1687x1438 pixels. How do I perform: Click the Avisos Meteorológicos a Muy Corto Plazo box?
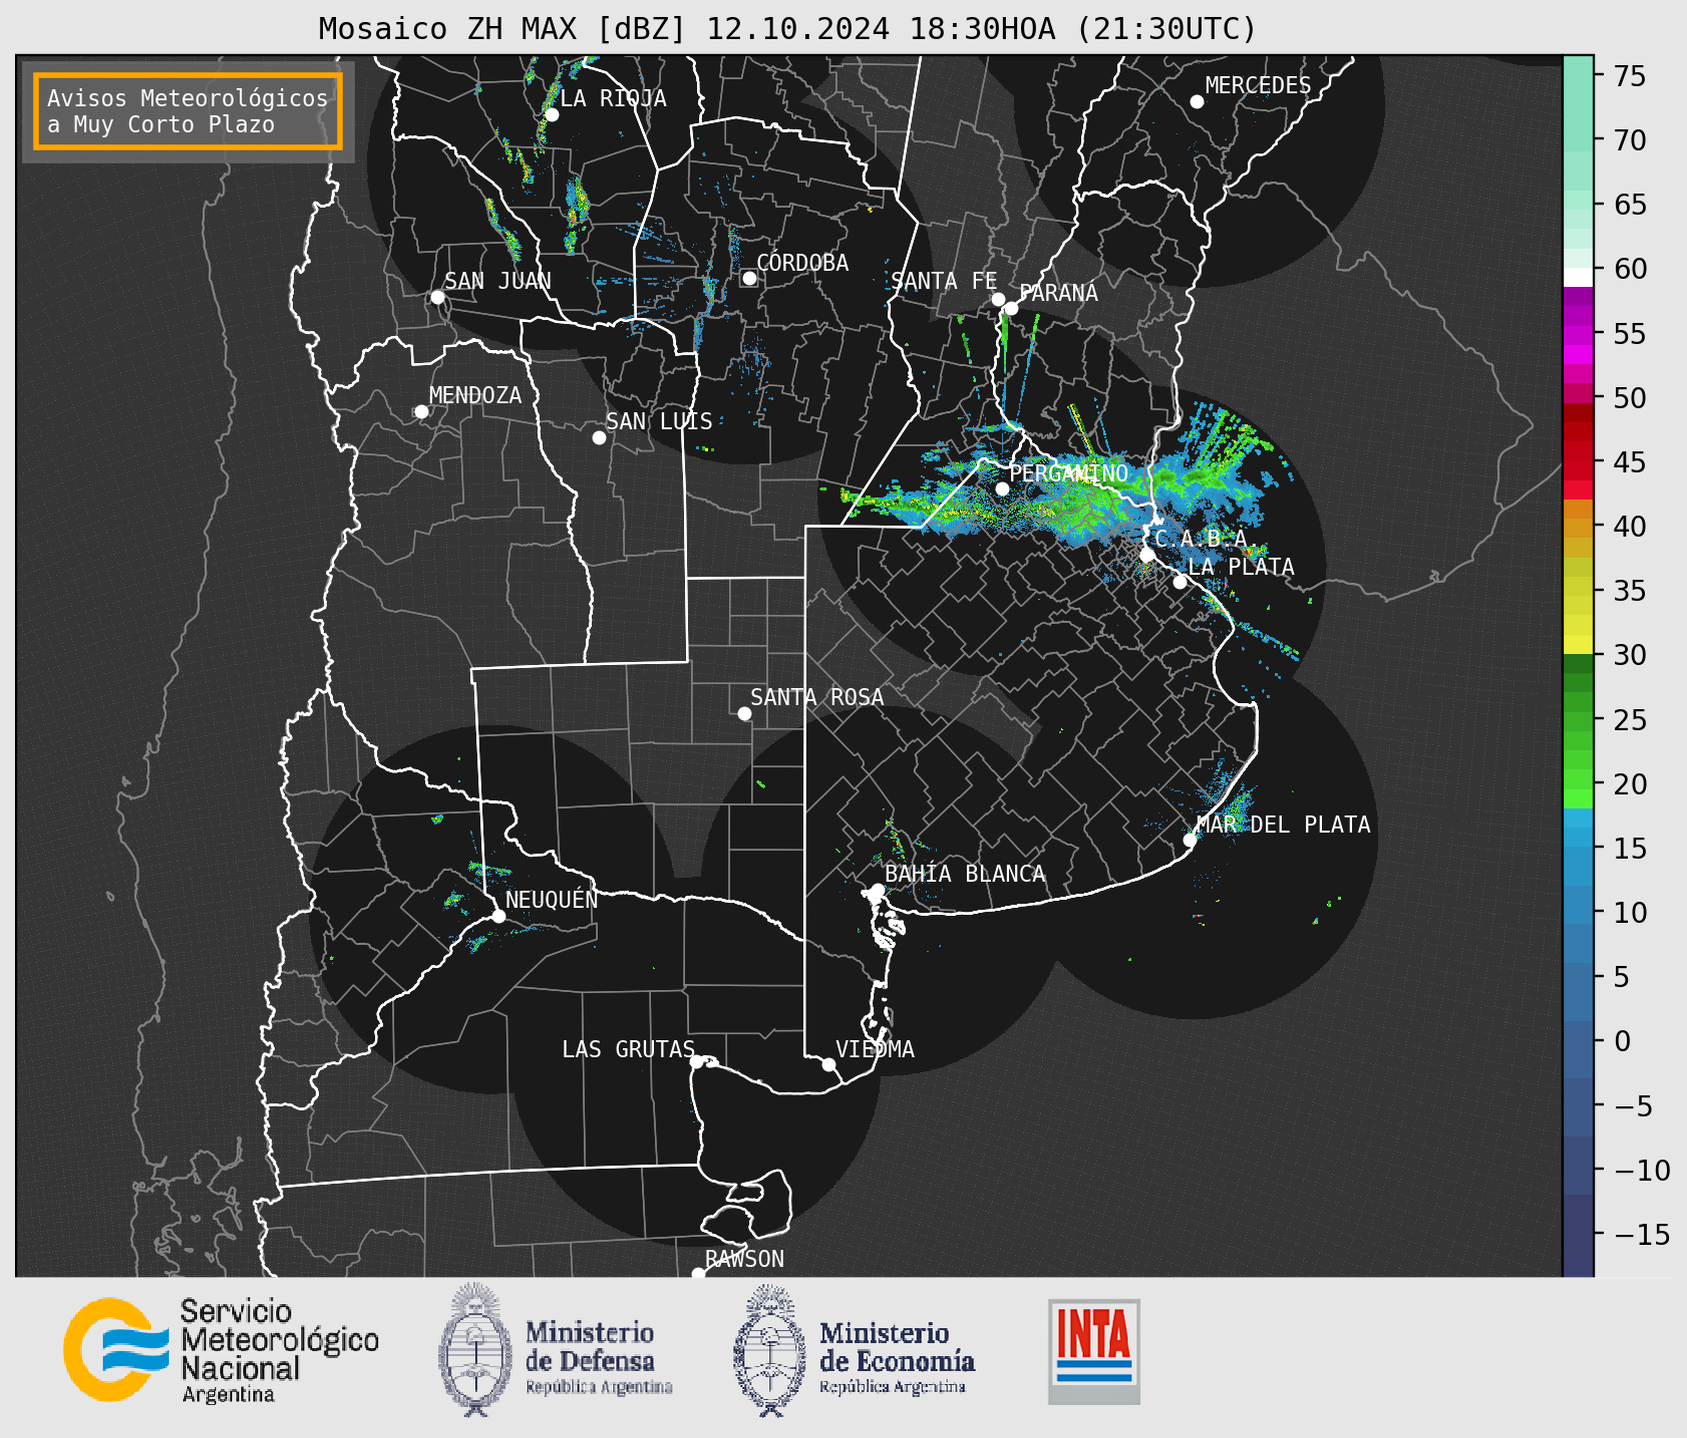(188, 111)
